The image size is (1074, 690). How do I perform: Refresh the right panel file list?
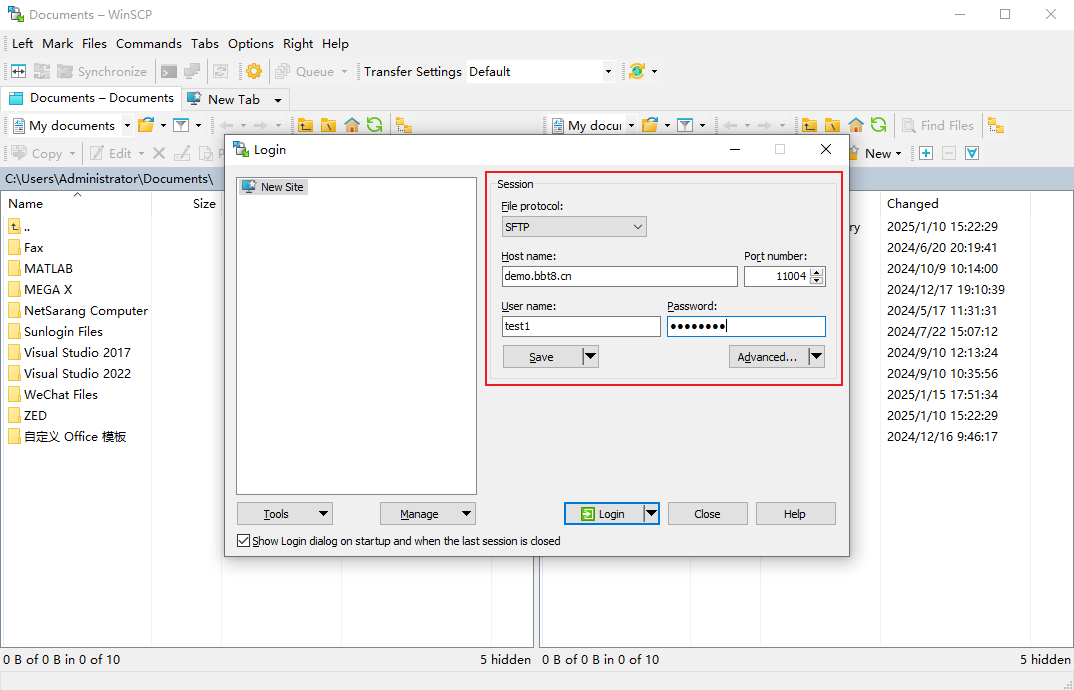[879, 125]
